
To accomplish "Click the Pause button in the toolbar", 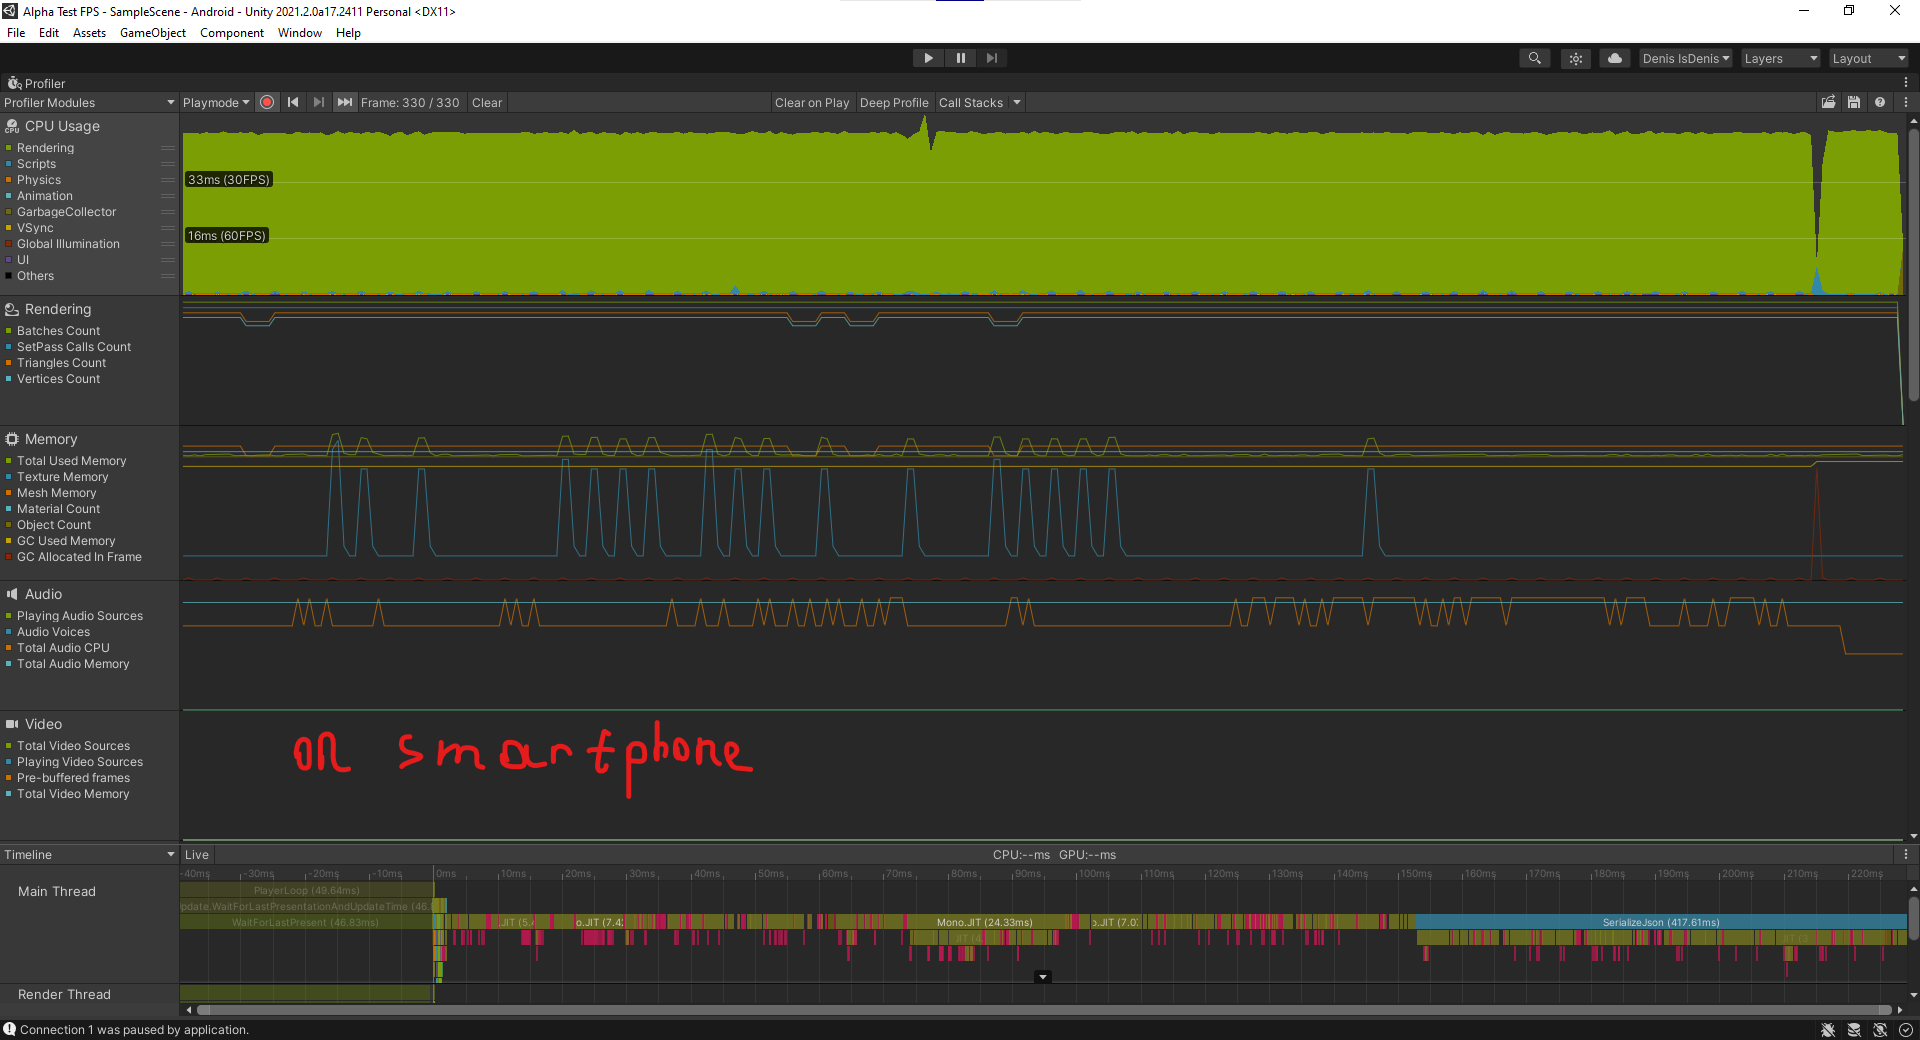I will point(960,58).
